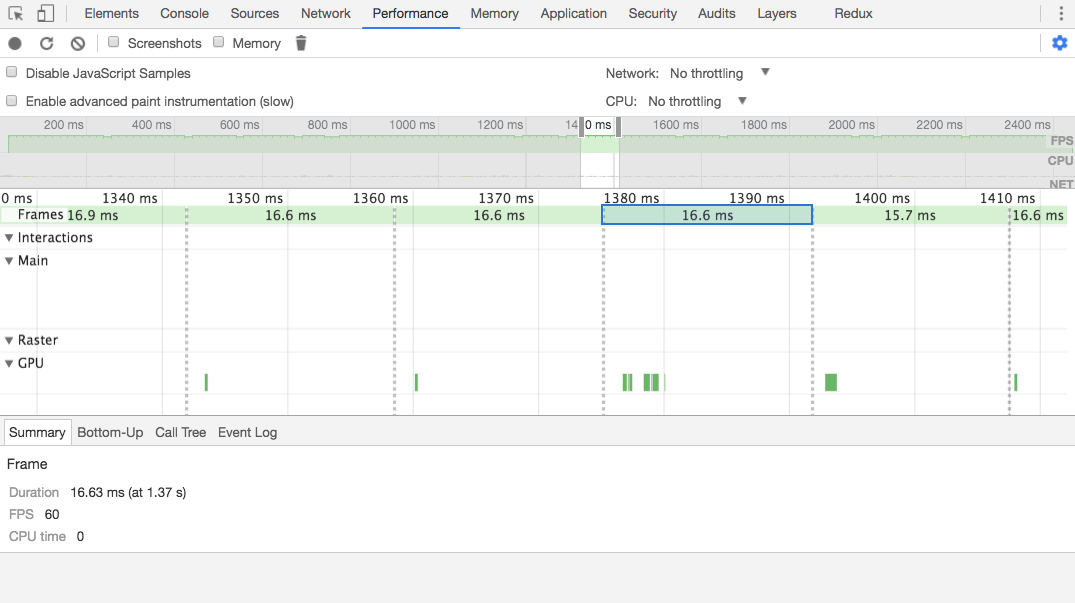Open the Sources tab
This screenshot has width=1075, height=603.
pos(254,13)
